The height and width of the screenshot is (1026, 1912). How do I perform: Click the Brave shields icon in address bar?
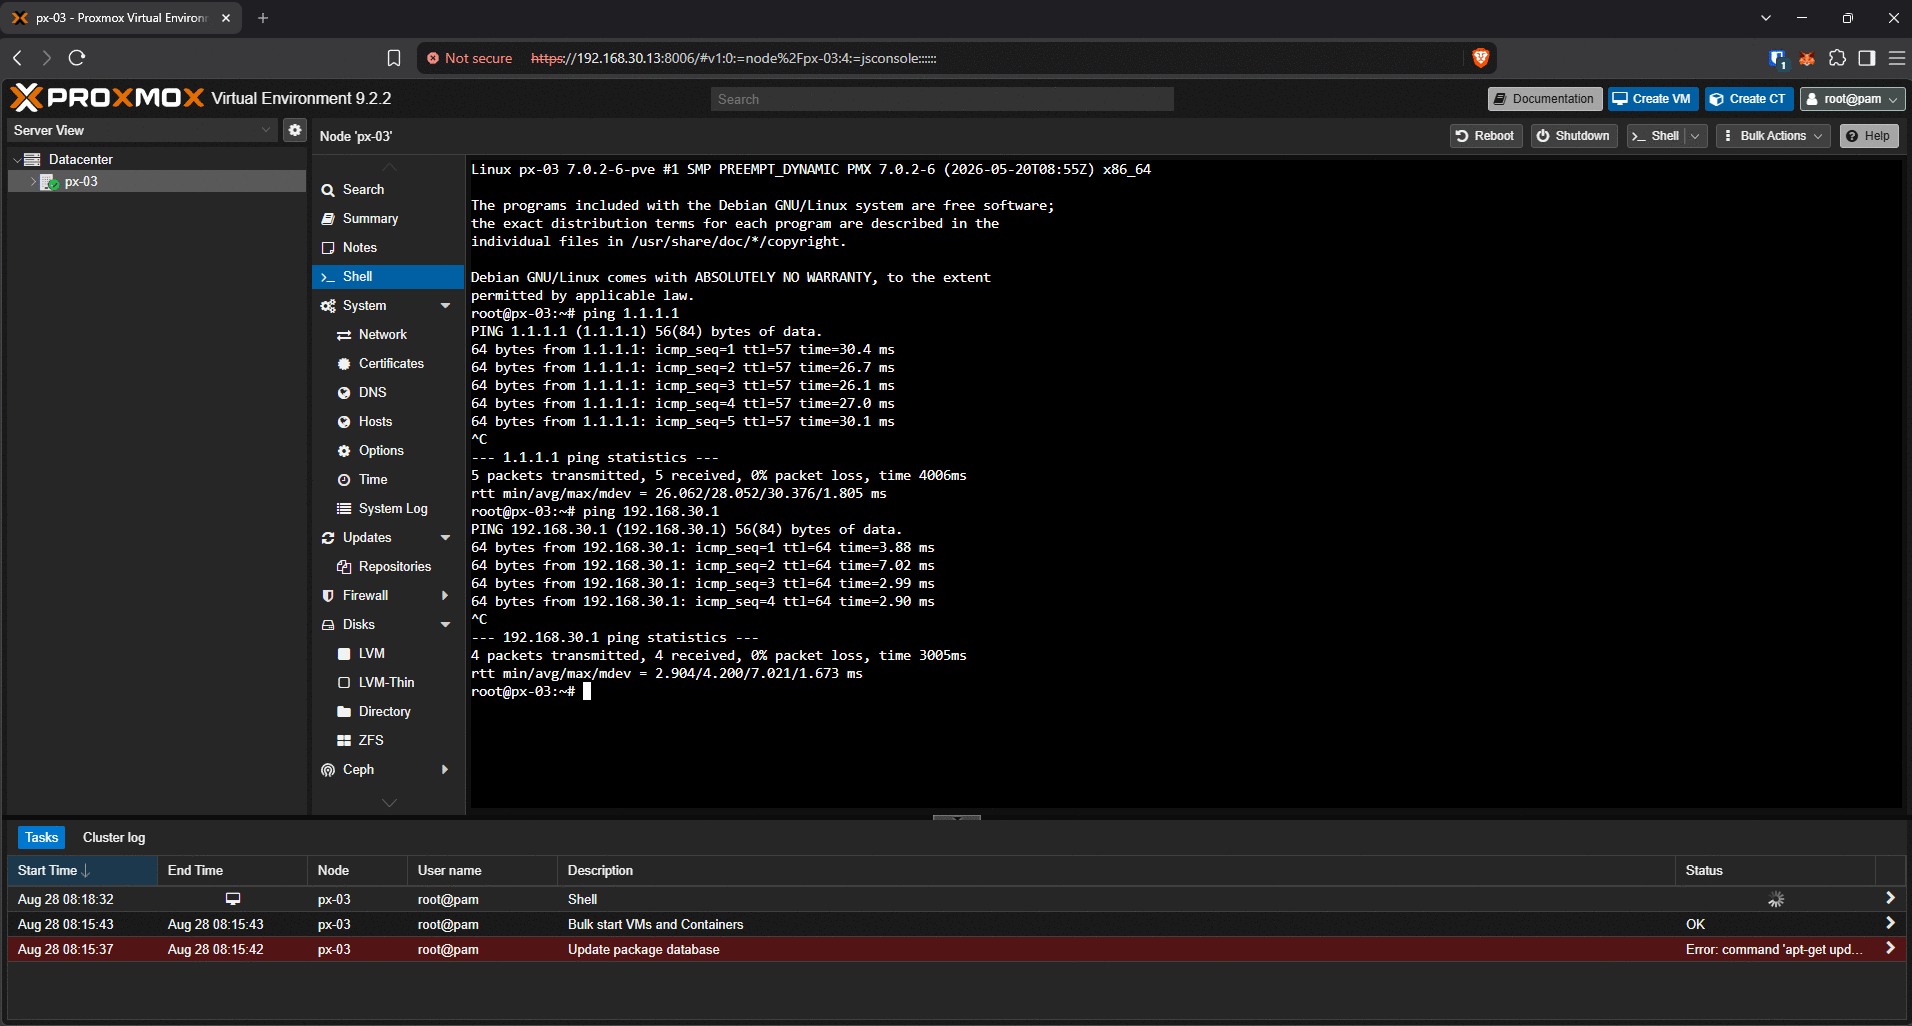pos(1481,58)
